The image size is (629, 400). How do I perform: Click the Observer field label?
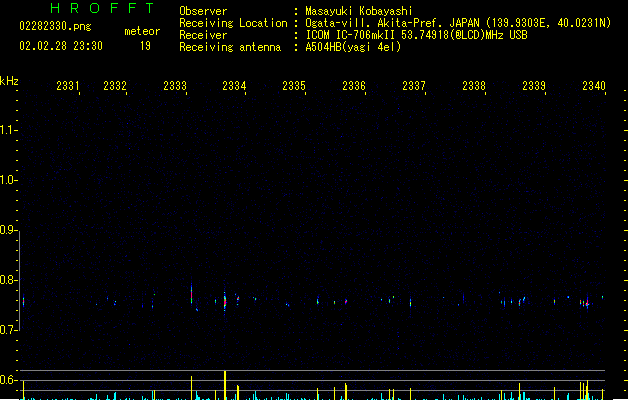pos(203,11)
